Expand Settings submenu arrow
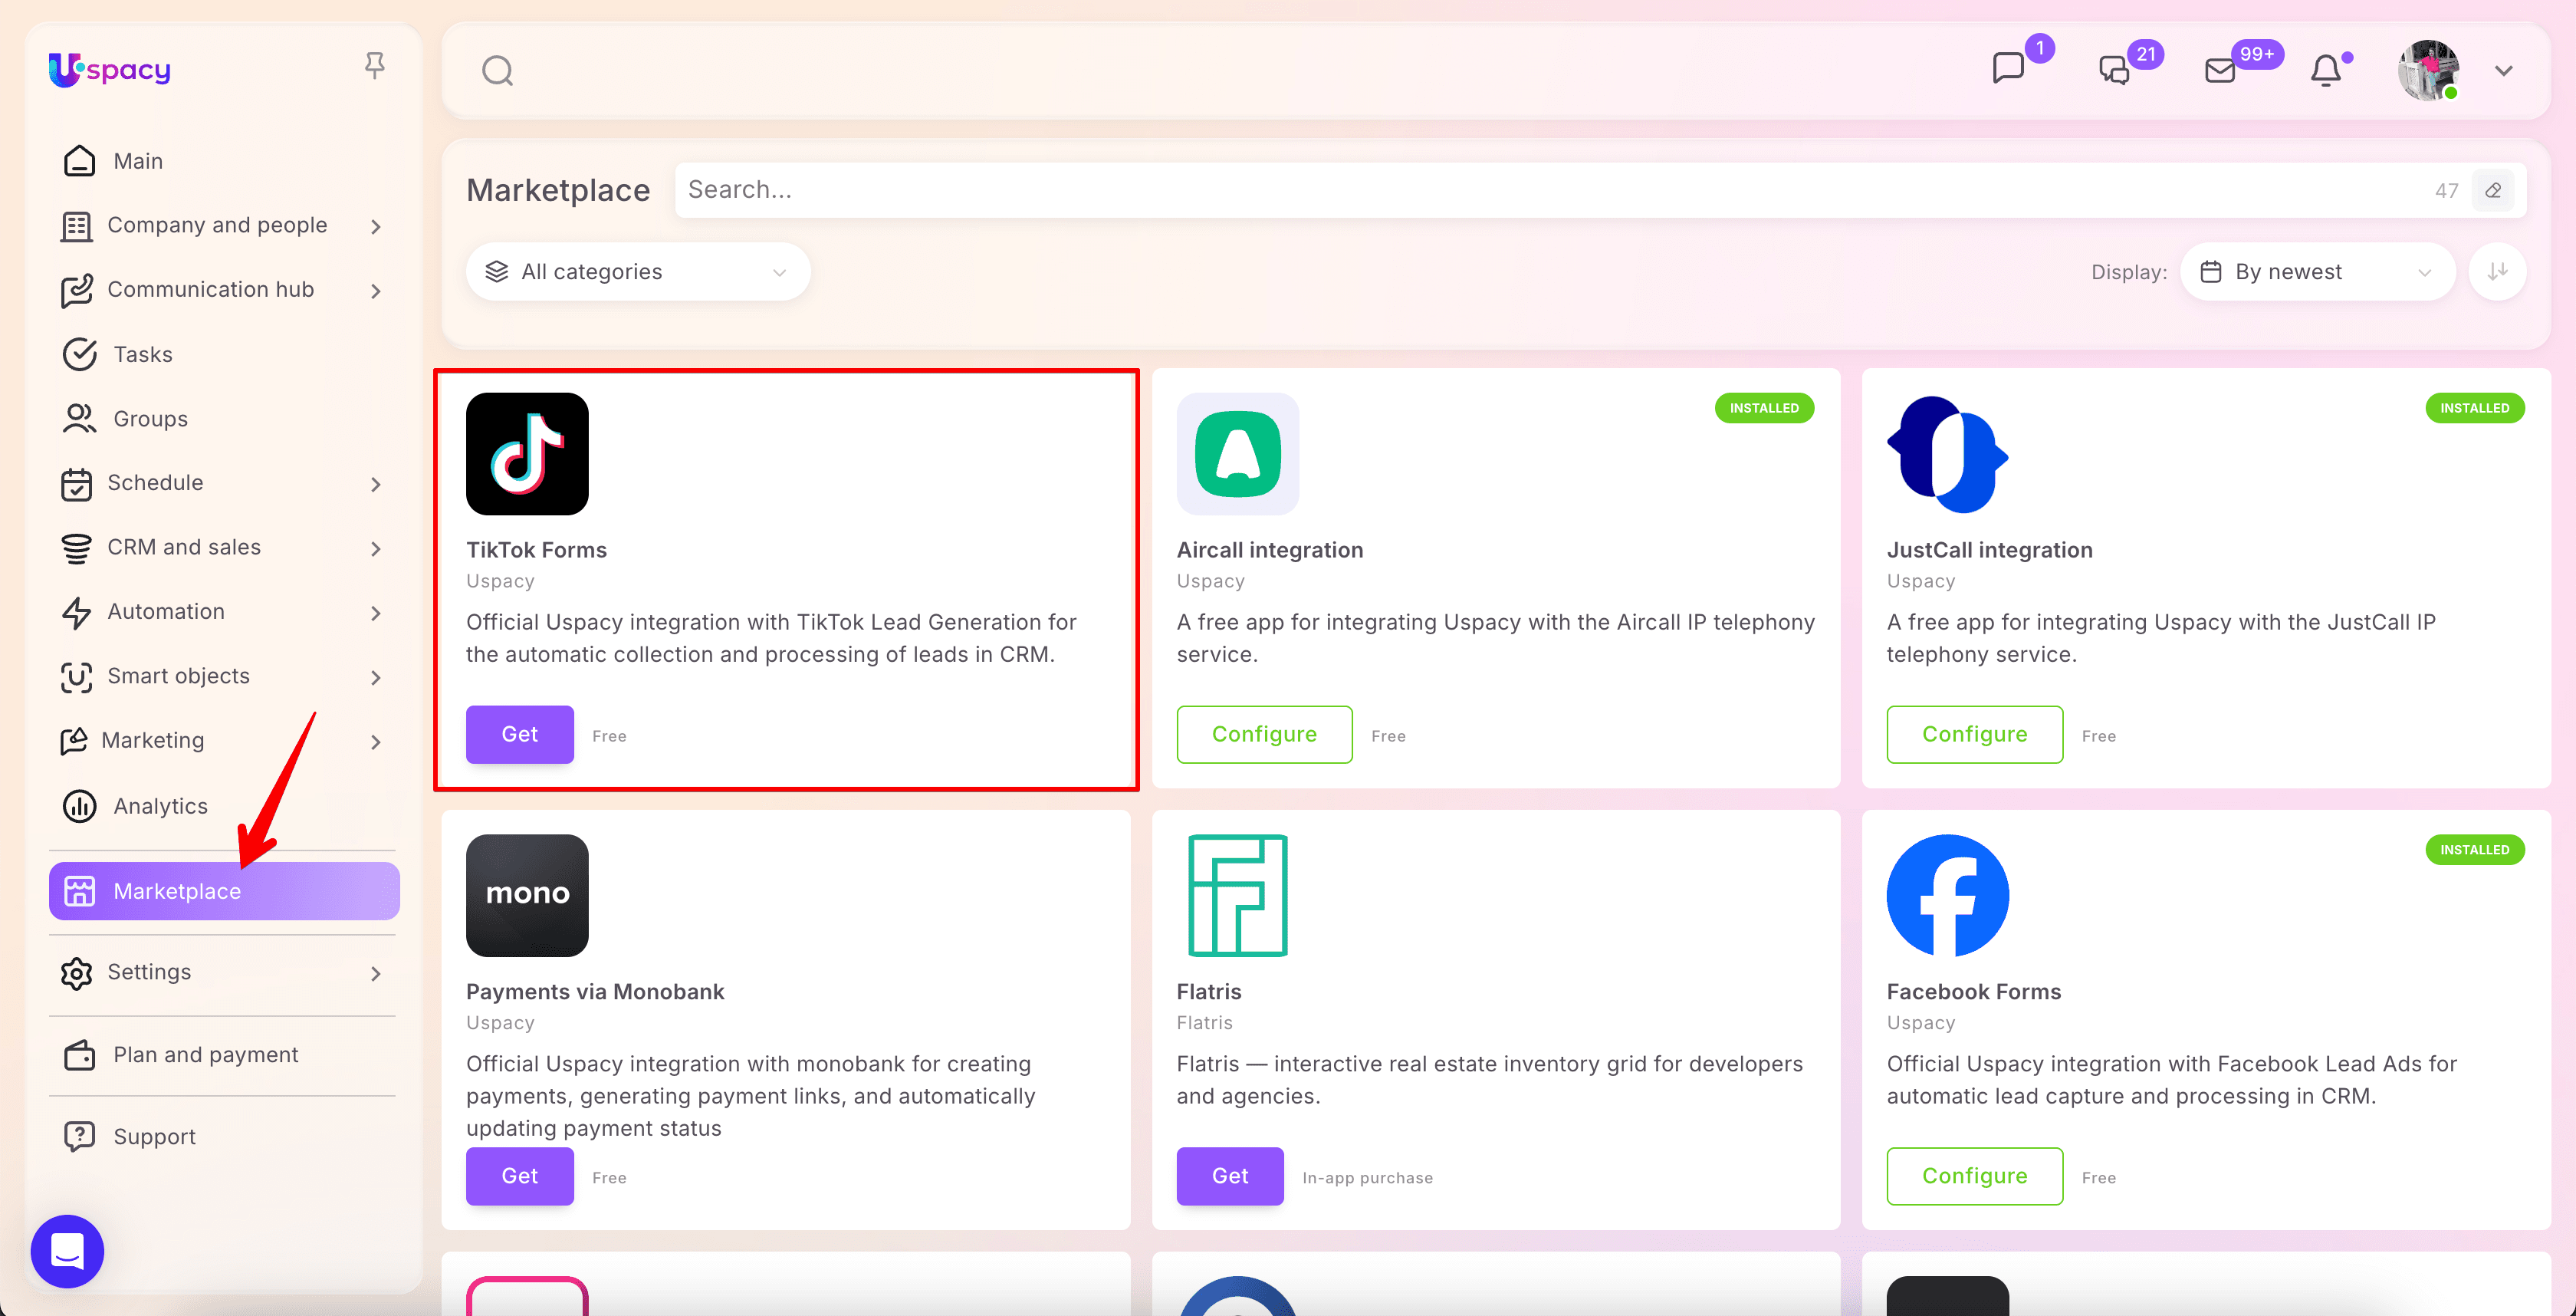The height and width of the screenshot is (1316, 2576). (x=376, y=973)
